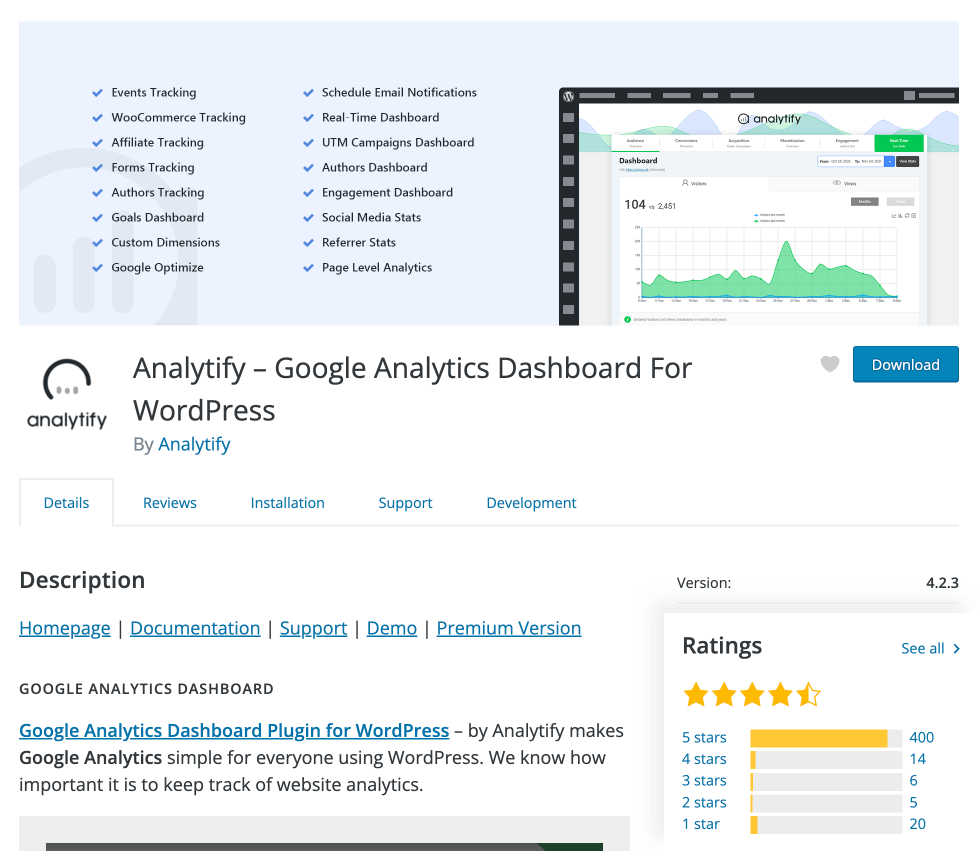Click the Analytify plugin logo
The width and height of the screenshot is (977, 851).
(x=66, y=391)
